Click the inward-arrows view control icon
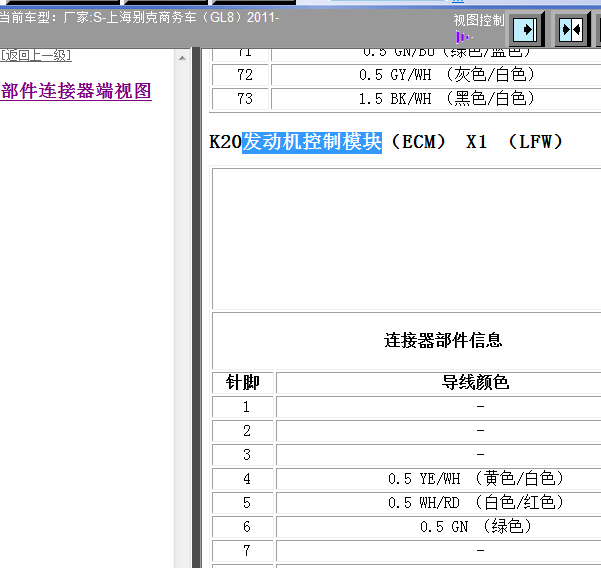This screenshot has height=568, width=601. coord(571,30)
